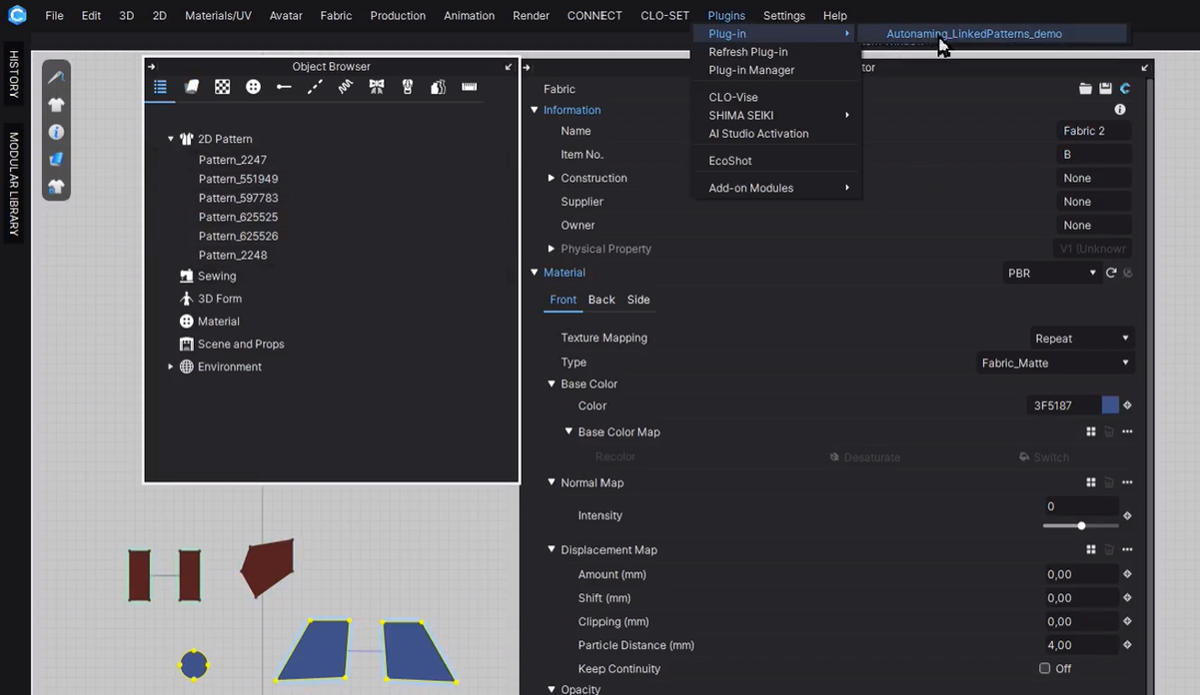Screen dimensions: 1200x695
Task: Click the Color keyframe diamond icon
Action: (1127, 405)
